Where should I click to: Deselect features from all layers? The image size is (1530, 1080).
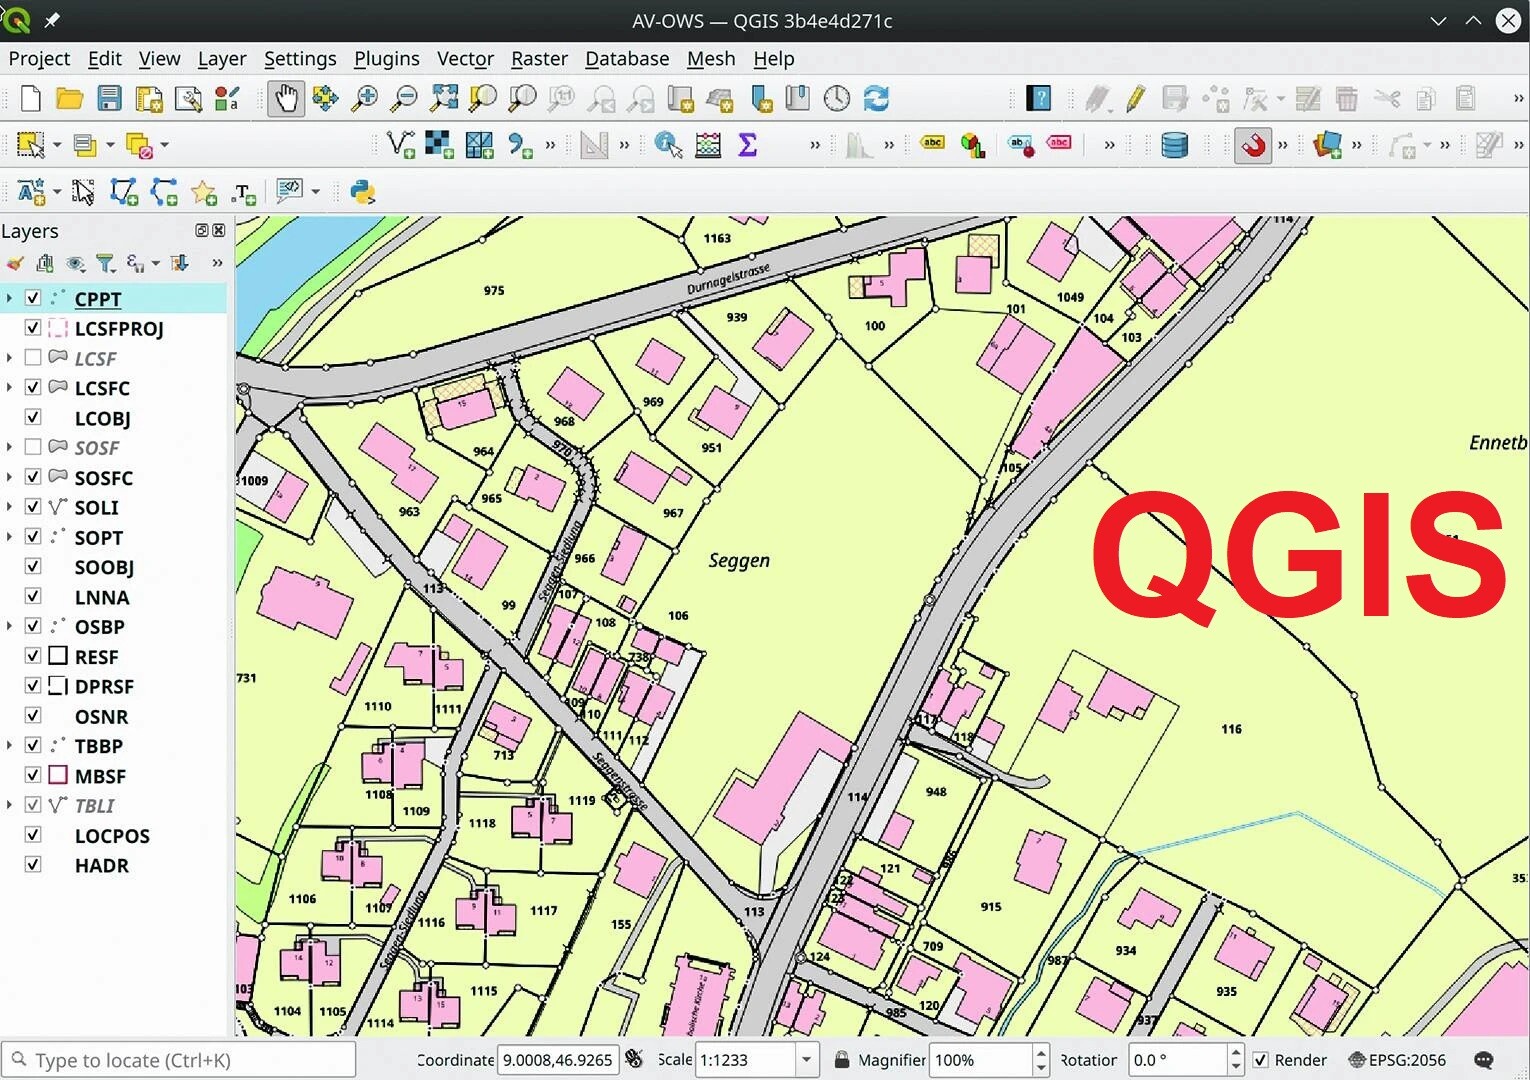coord(139,145)
